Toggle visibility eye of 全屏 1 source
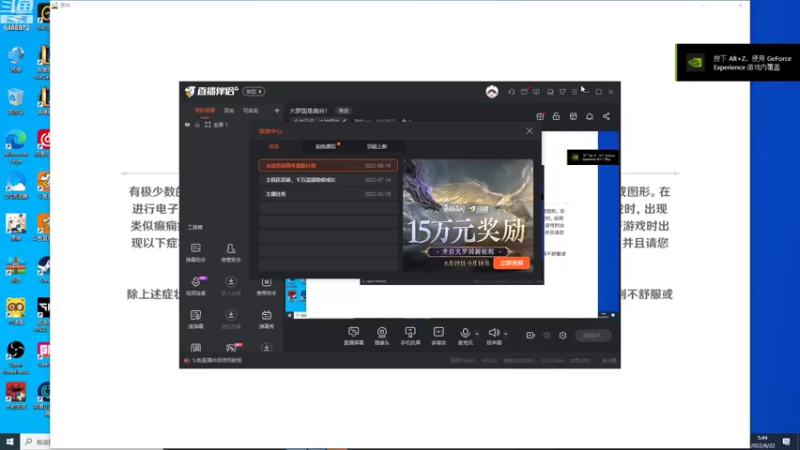 coord(187,124)
